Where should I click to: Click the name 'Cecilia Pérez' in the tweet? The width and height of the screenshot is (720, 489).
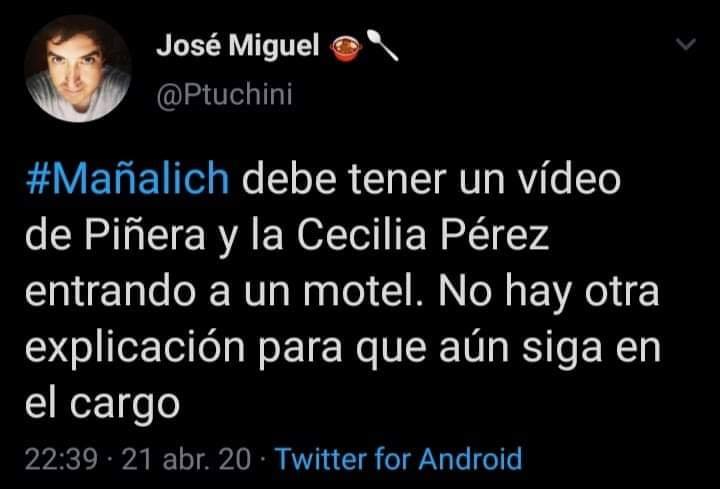[423, 236]
